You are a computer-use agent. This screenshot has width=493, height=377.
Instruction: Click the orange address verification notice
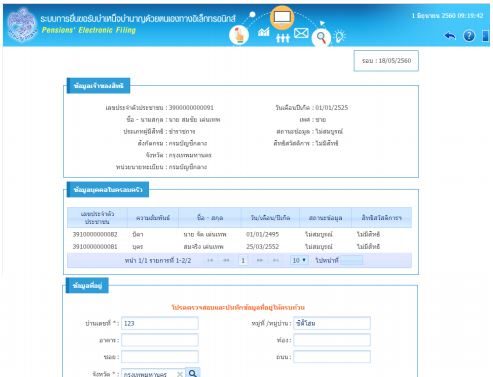(238, 307)
